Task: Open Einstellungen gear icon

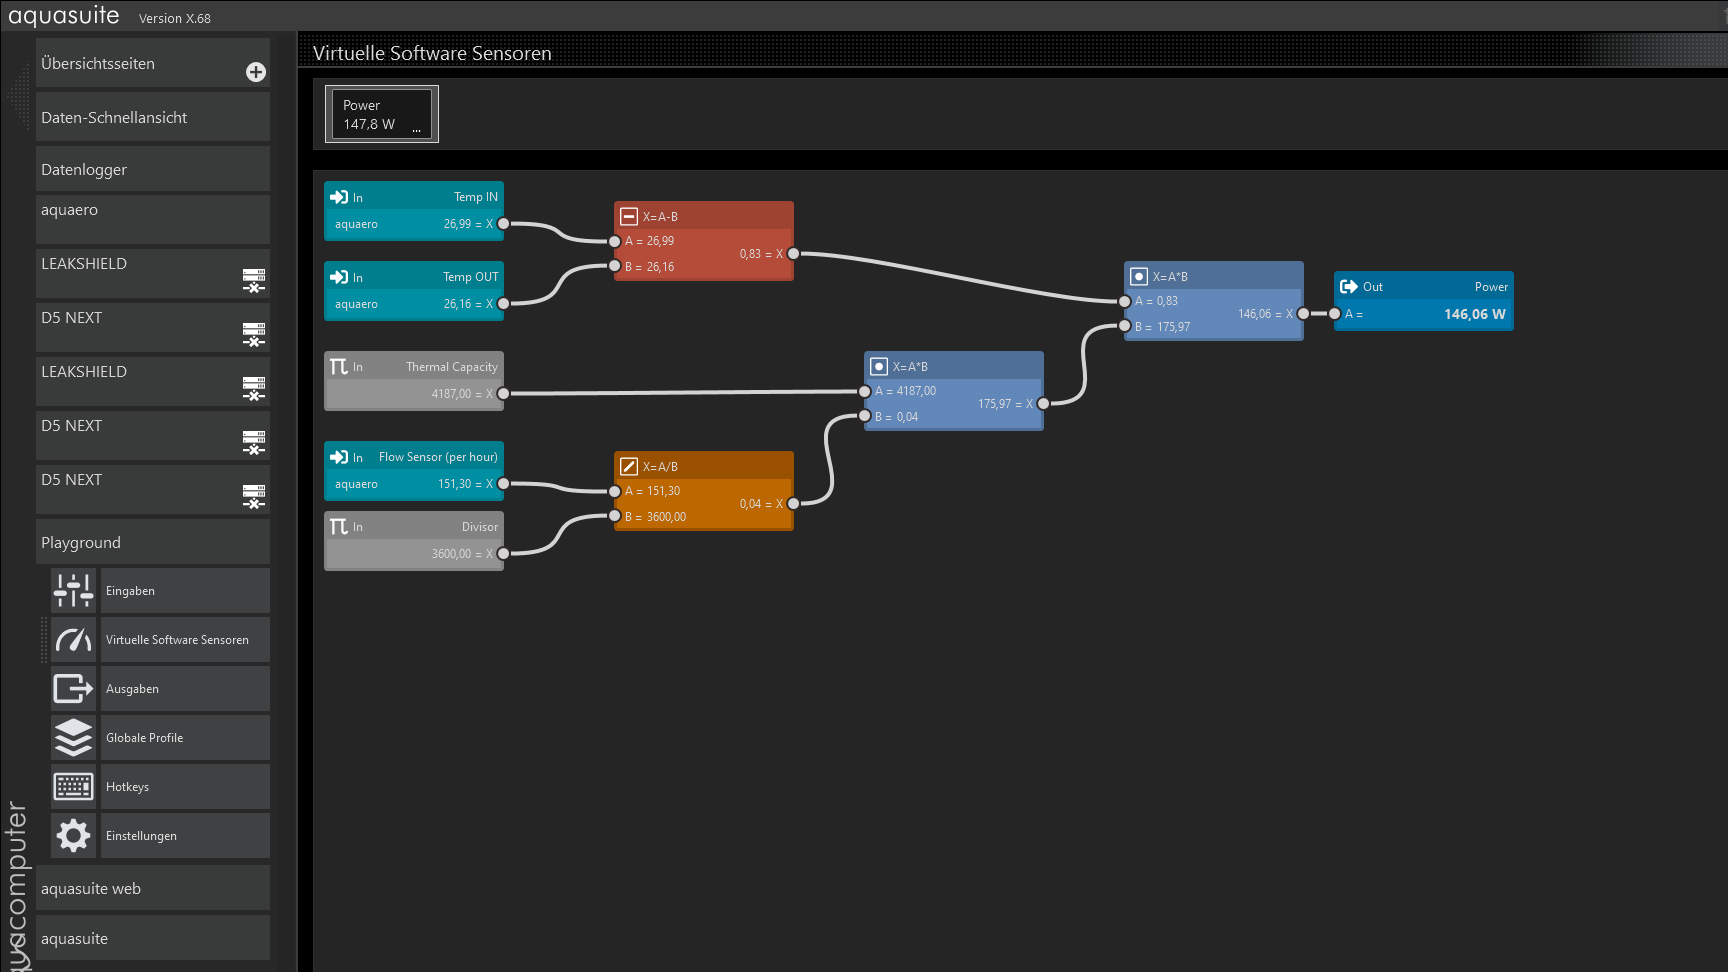Action: [74, 835]
